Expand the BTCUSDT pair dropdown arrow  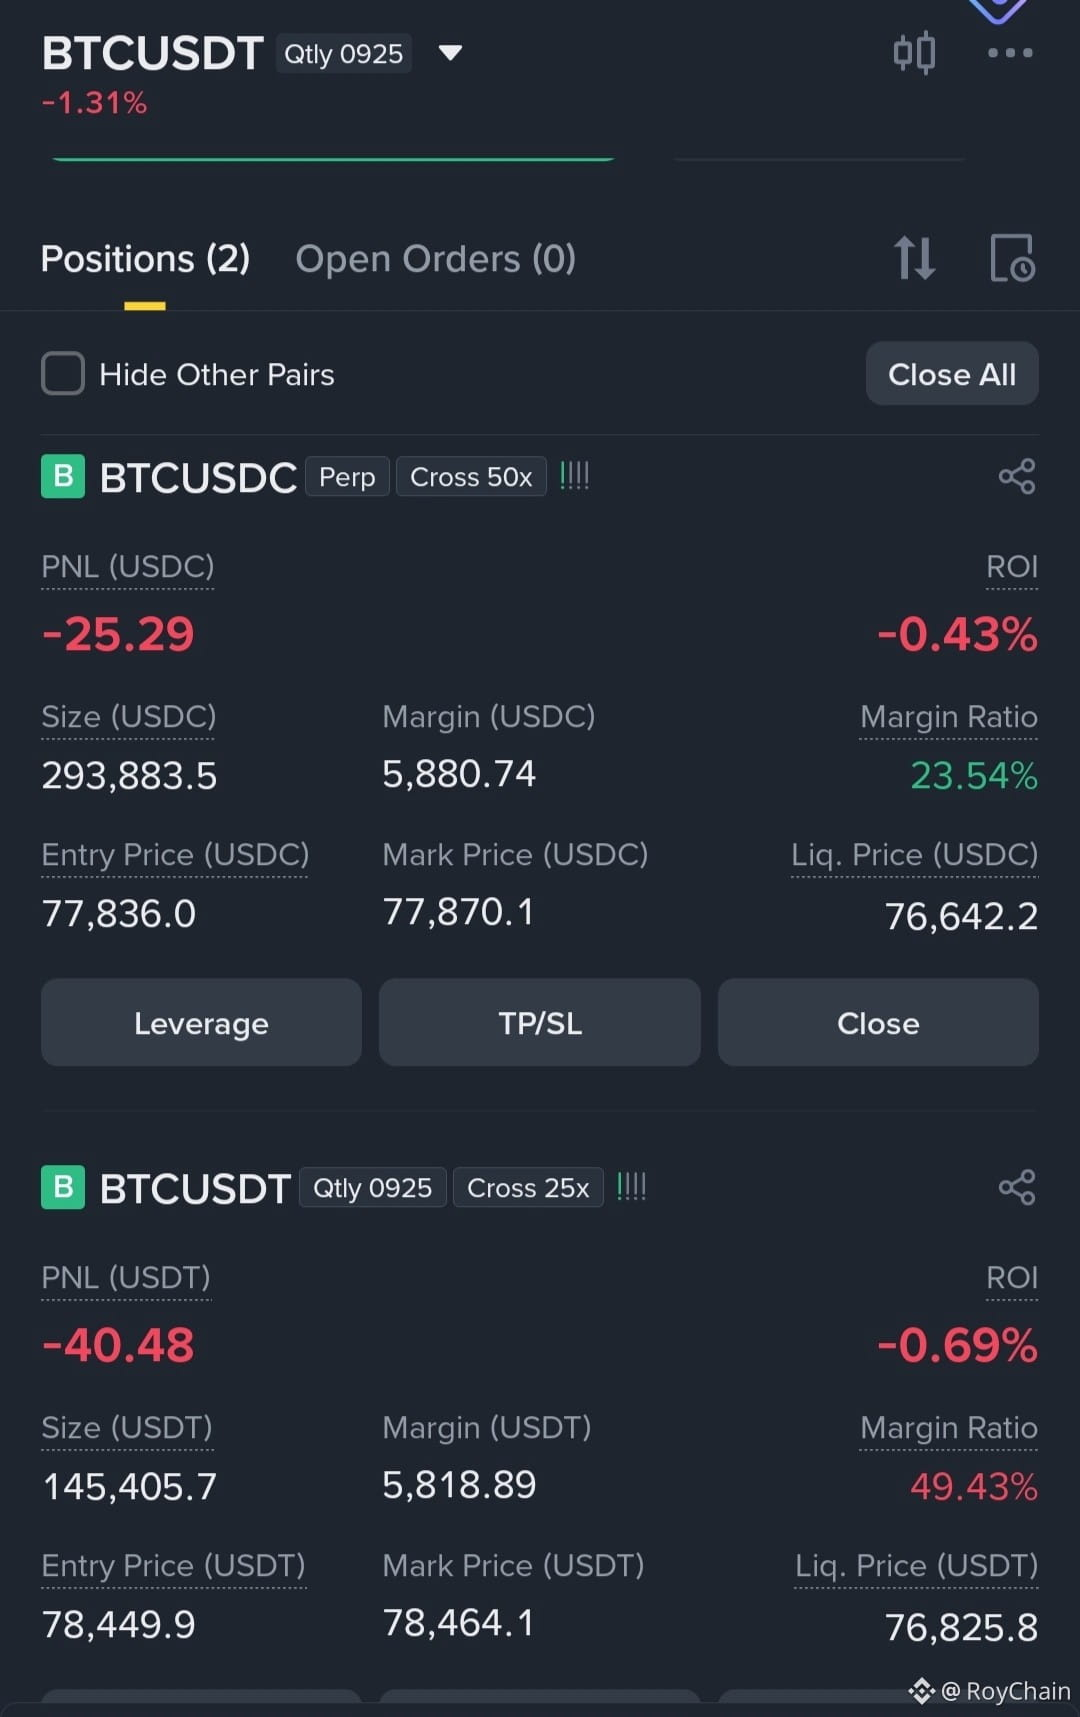450,53
